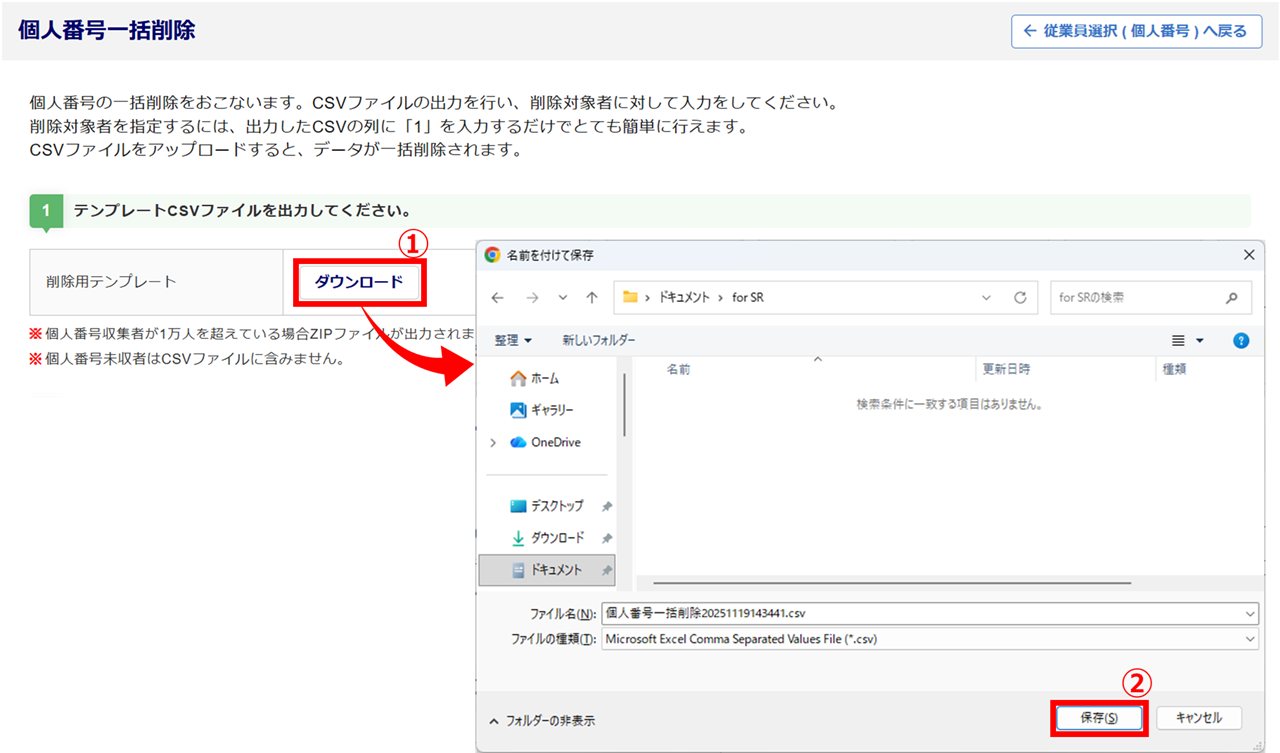Click the search magnifier icon
The image size is (1280, 753).
(1232, 298)
